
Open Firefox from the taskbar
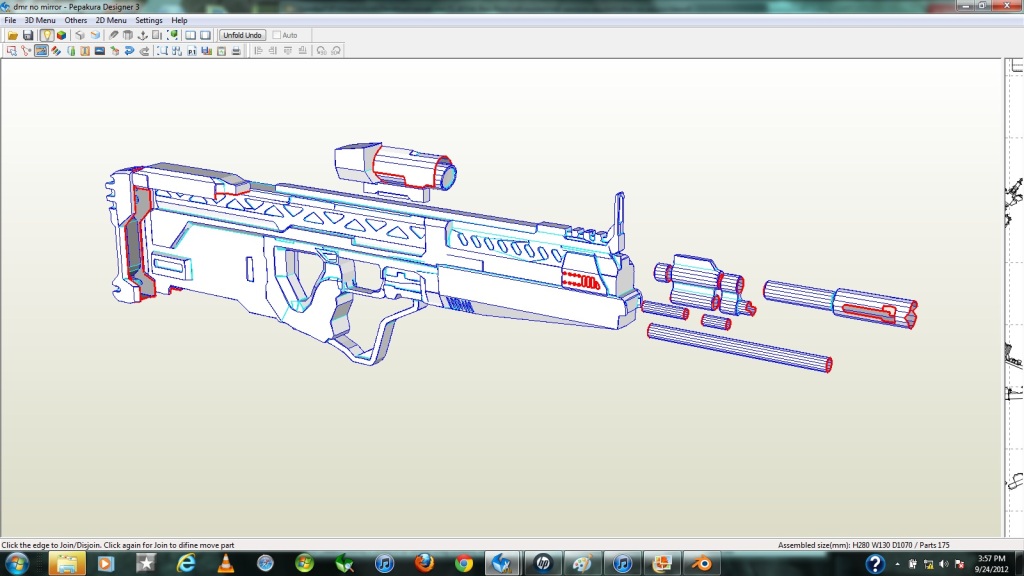point(424,563)
